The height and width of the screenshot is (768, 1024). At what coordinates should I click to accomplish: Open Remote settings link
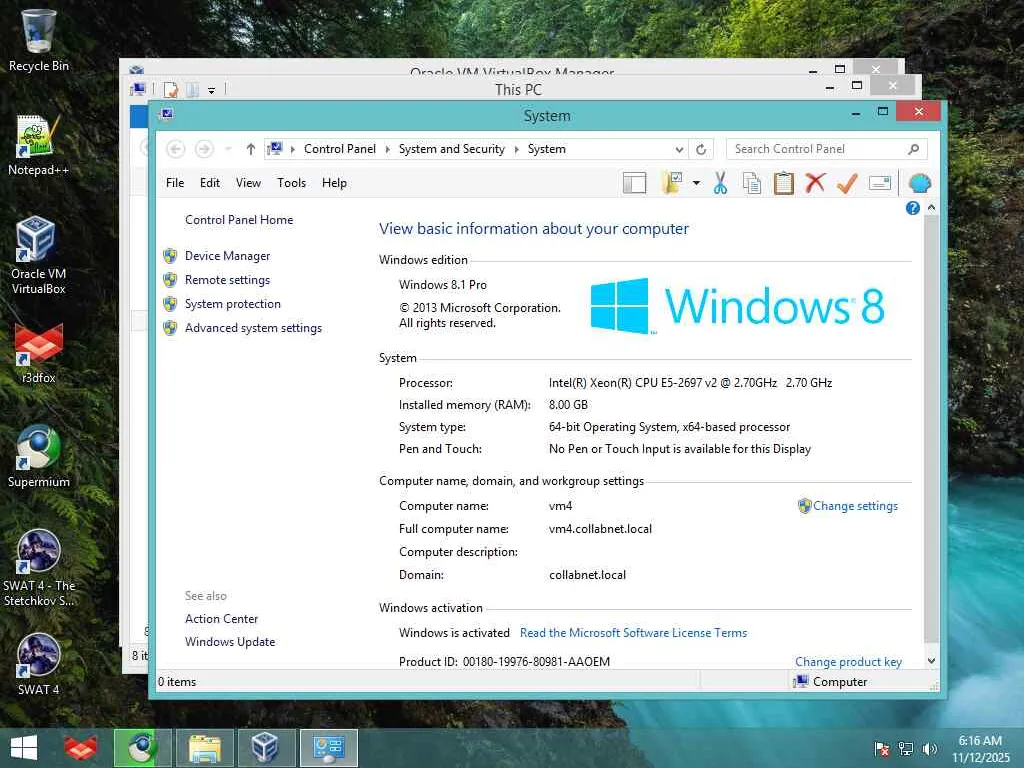click(x=227, y=280)
